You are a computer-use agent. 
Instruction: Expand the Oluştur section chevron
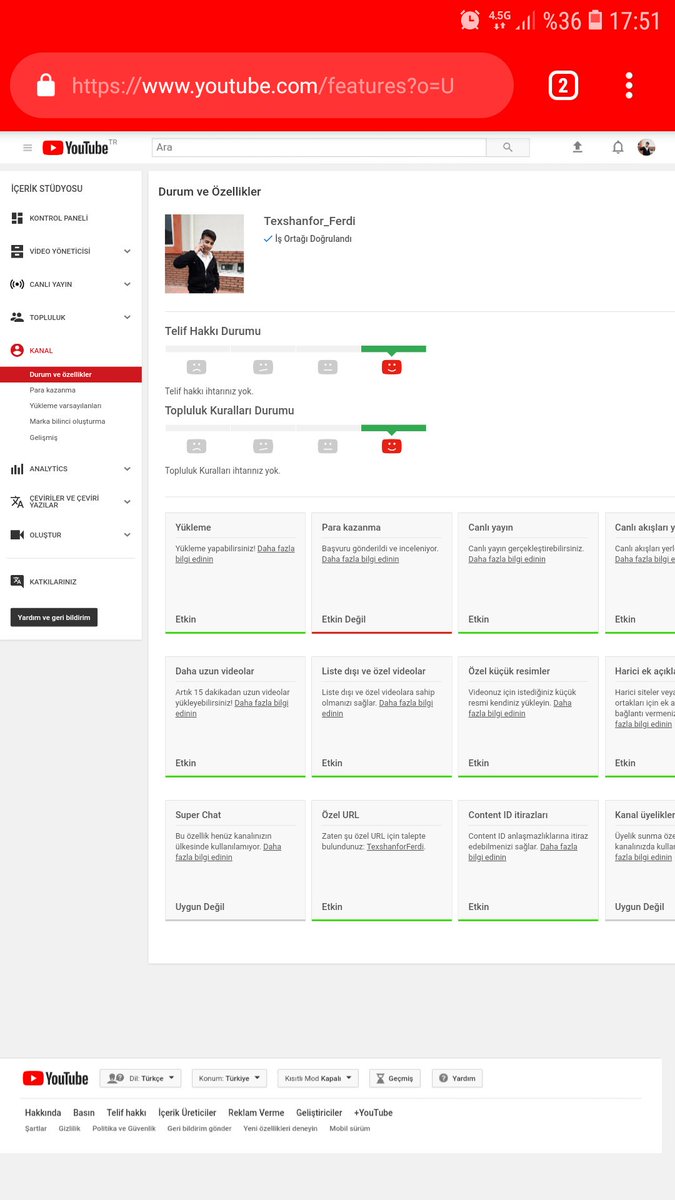[127, 535]
